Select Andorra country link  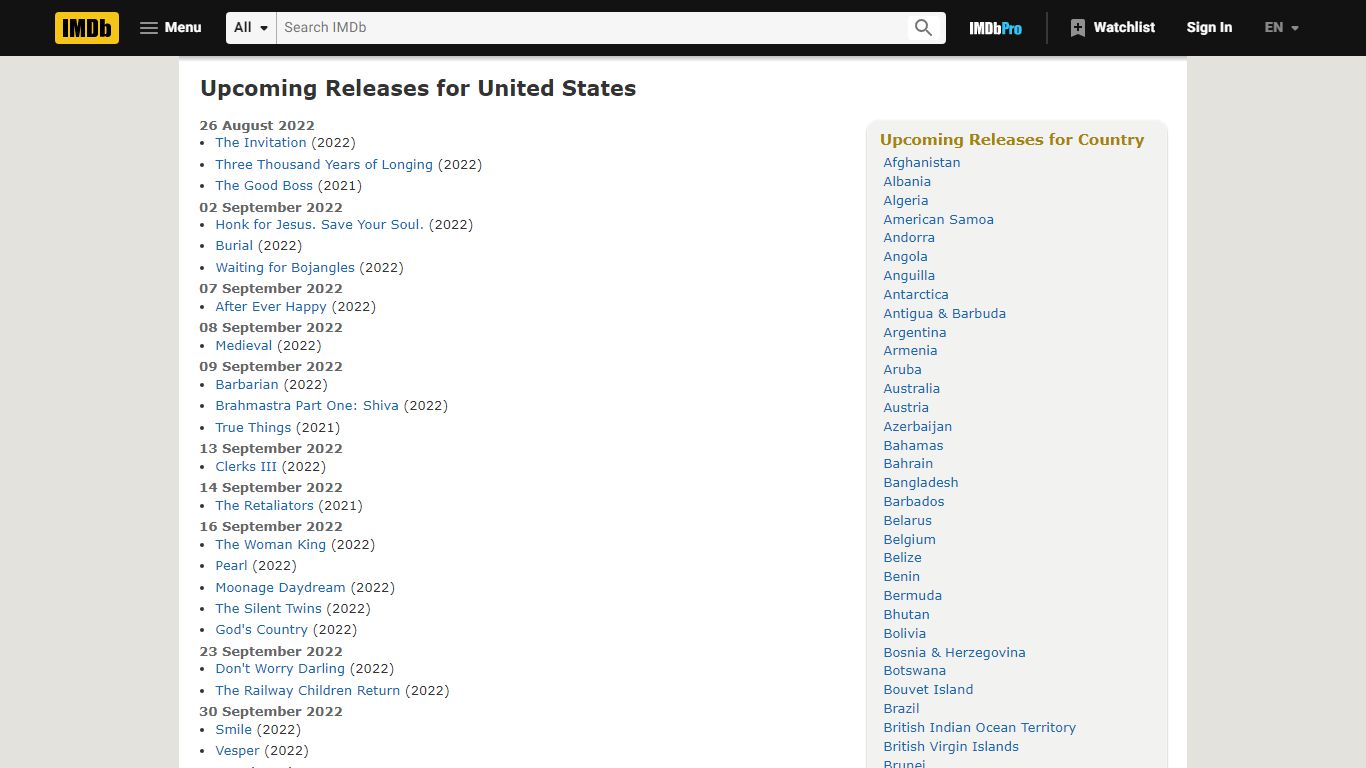tap(909, 238)
